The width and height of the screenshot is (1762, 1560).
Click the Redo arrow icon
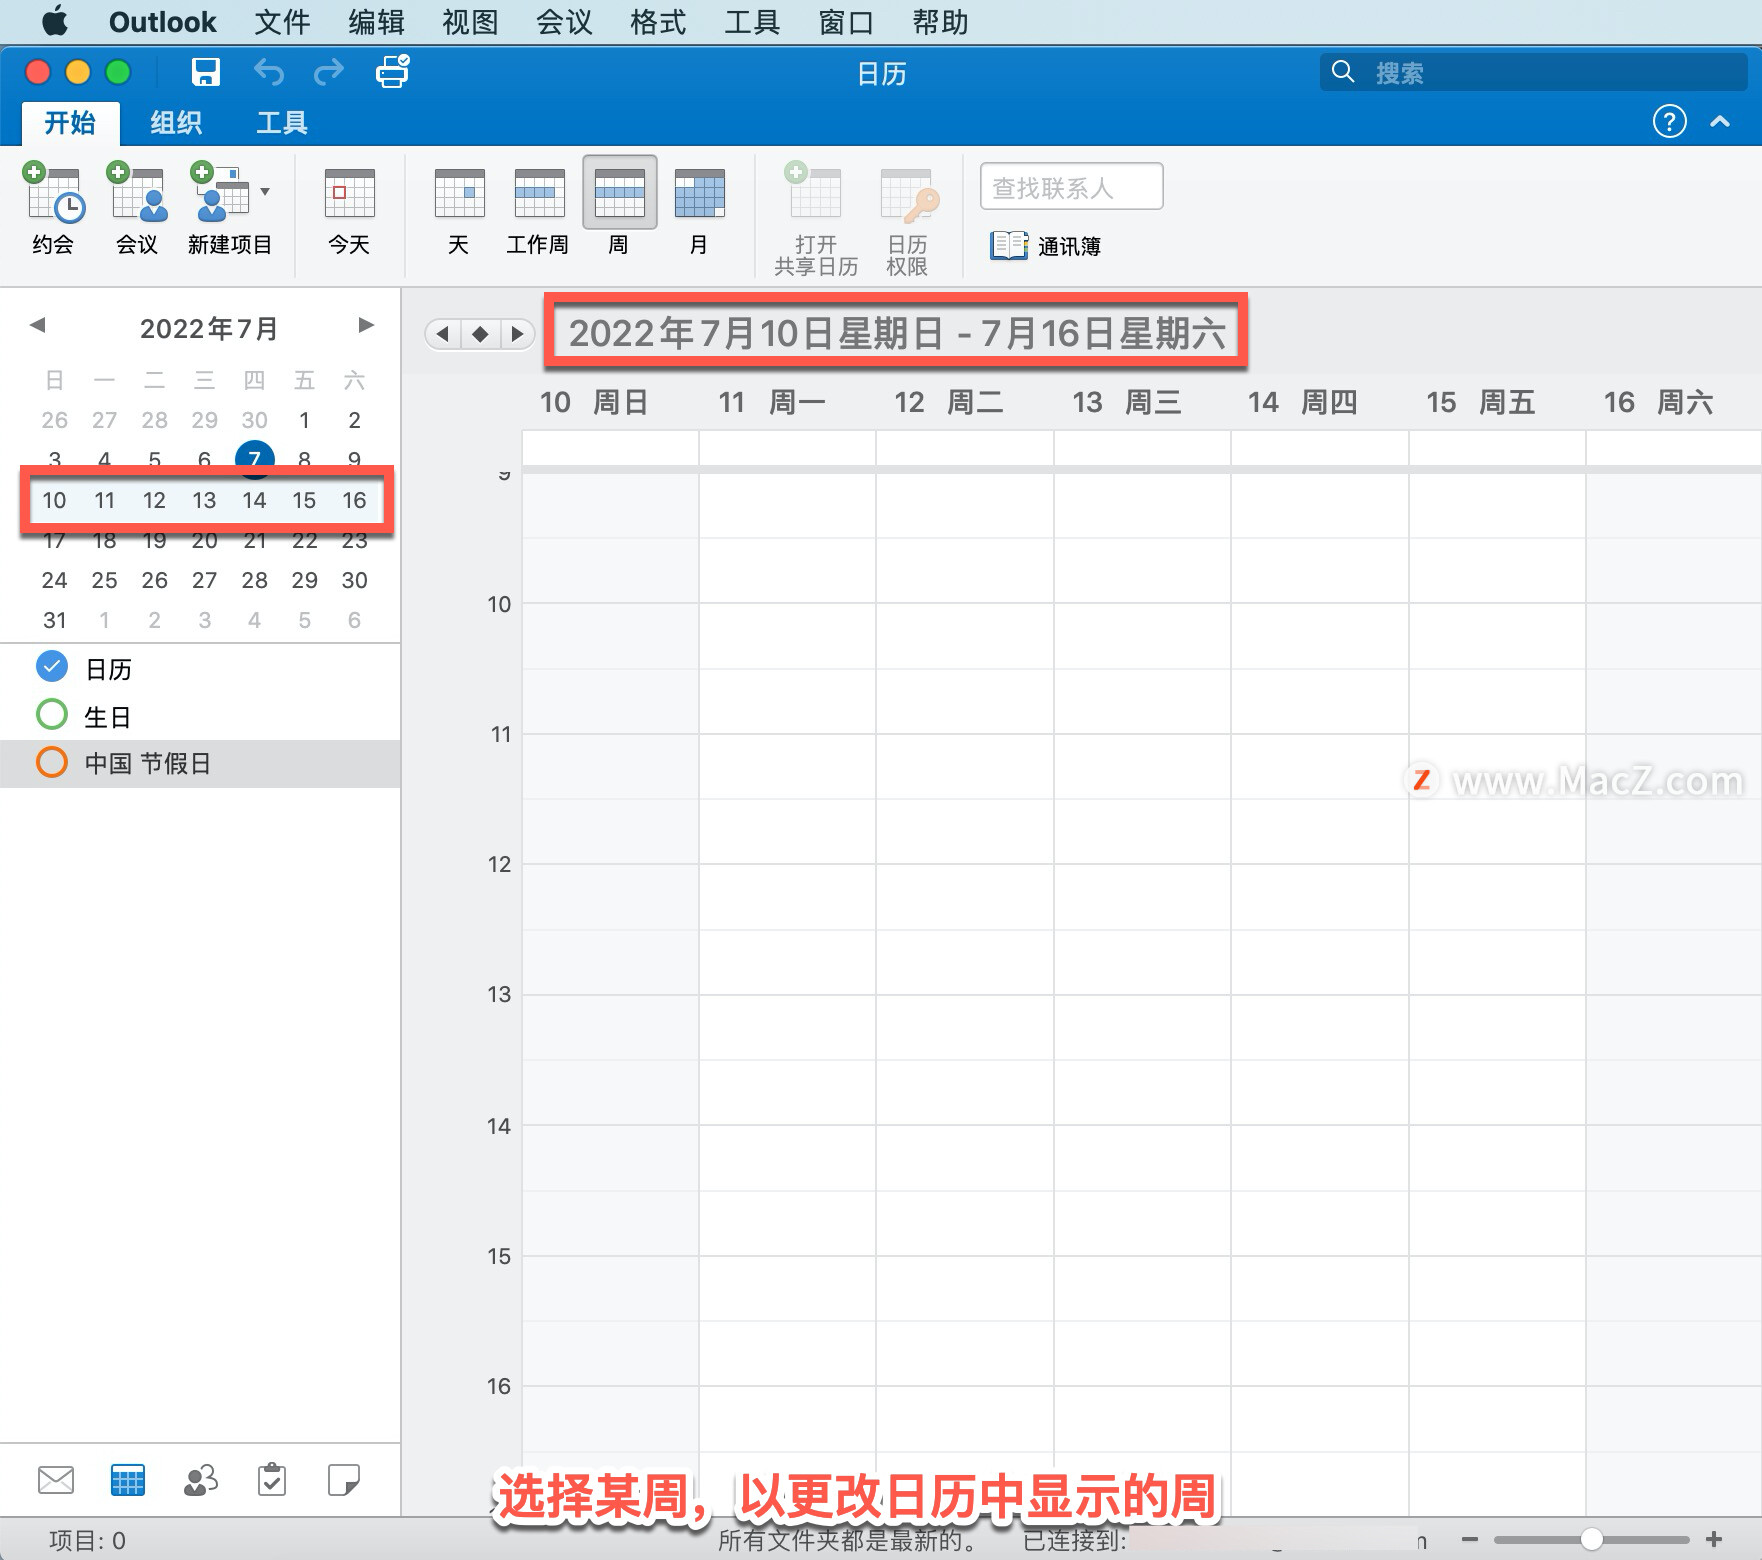329,72
